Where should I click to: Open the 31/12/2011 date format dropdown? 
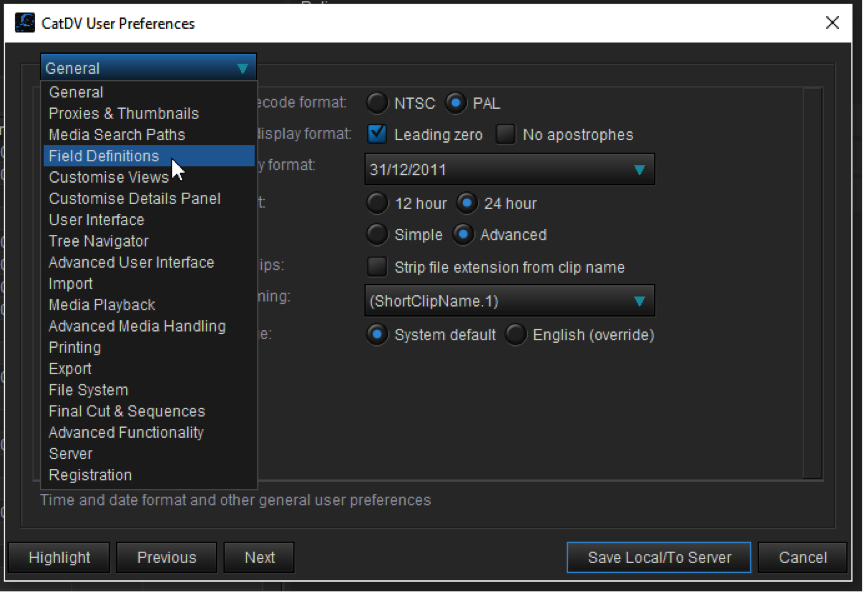pos(510,169)
